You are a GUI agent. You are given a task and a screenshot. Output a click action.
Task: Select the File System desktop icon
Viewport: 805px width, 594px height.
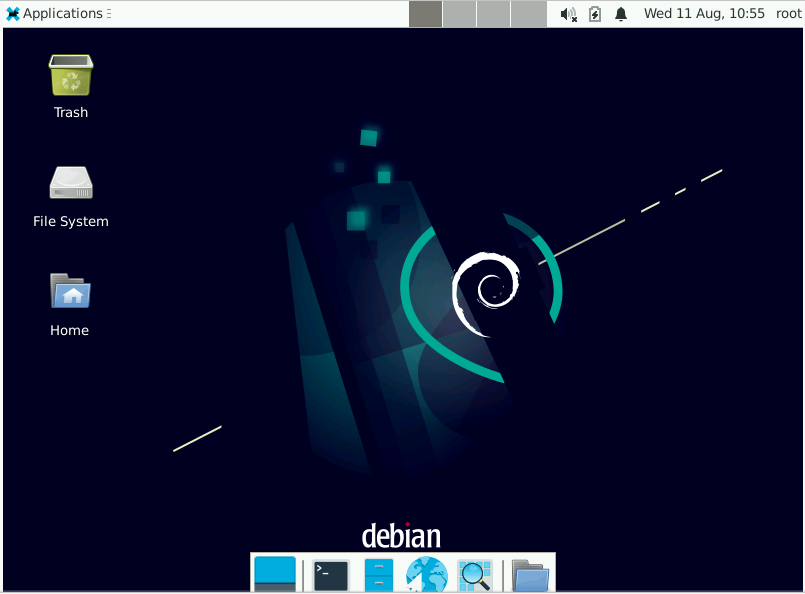pyautogui.click(x=71, y=183)
